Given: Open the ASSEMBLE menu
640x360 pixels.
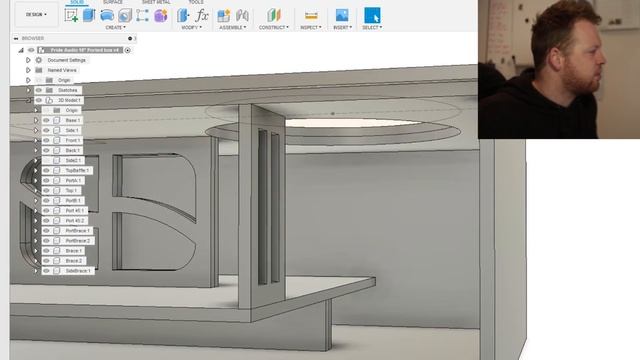Looking at the screenshot, I should [233, 27].
